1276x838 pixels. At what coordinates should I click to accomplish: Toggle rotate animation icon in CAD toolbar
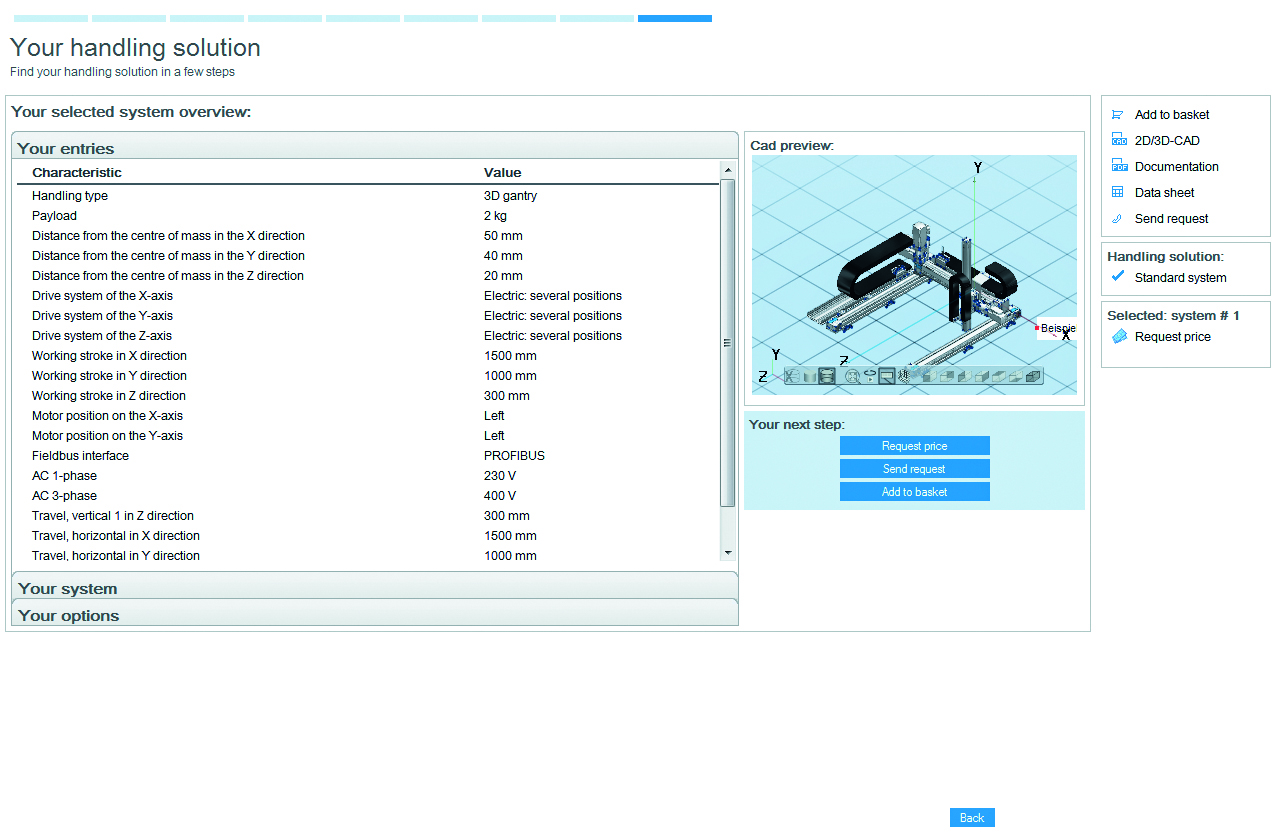870,376
